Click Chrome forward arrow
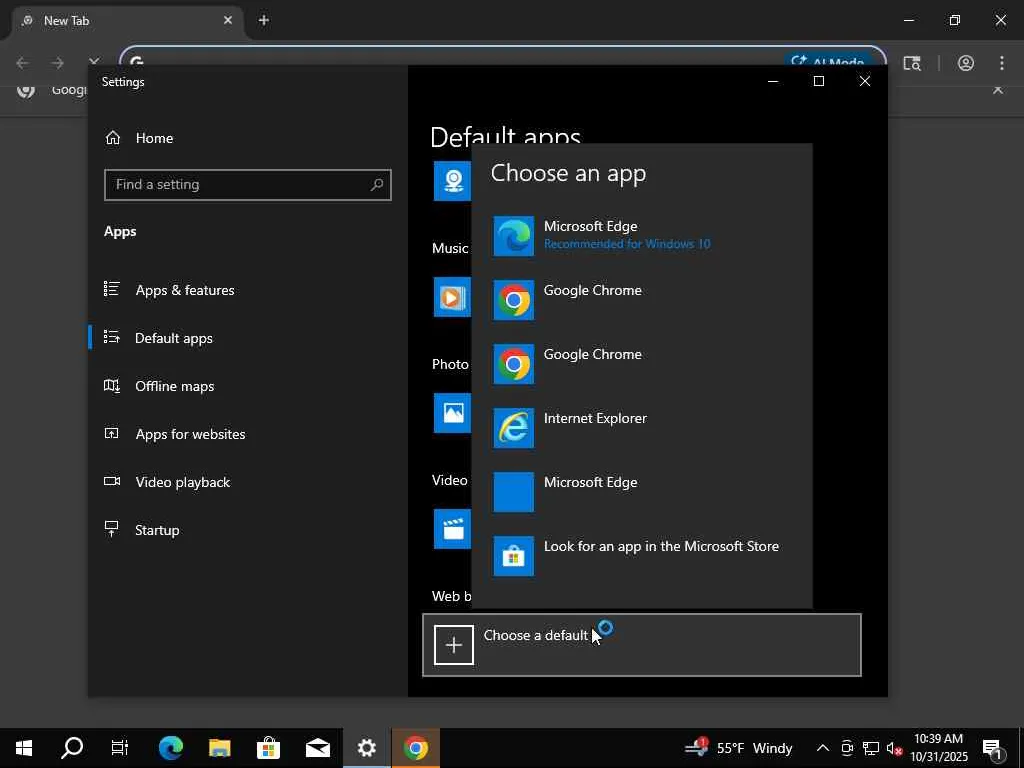Viewport: 1024px width, 768px height. (58, 63)
